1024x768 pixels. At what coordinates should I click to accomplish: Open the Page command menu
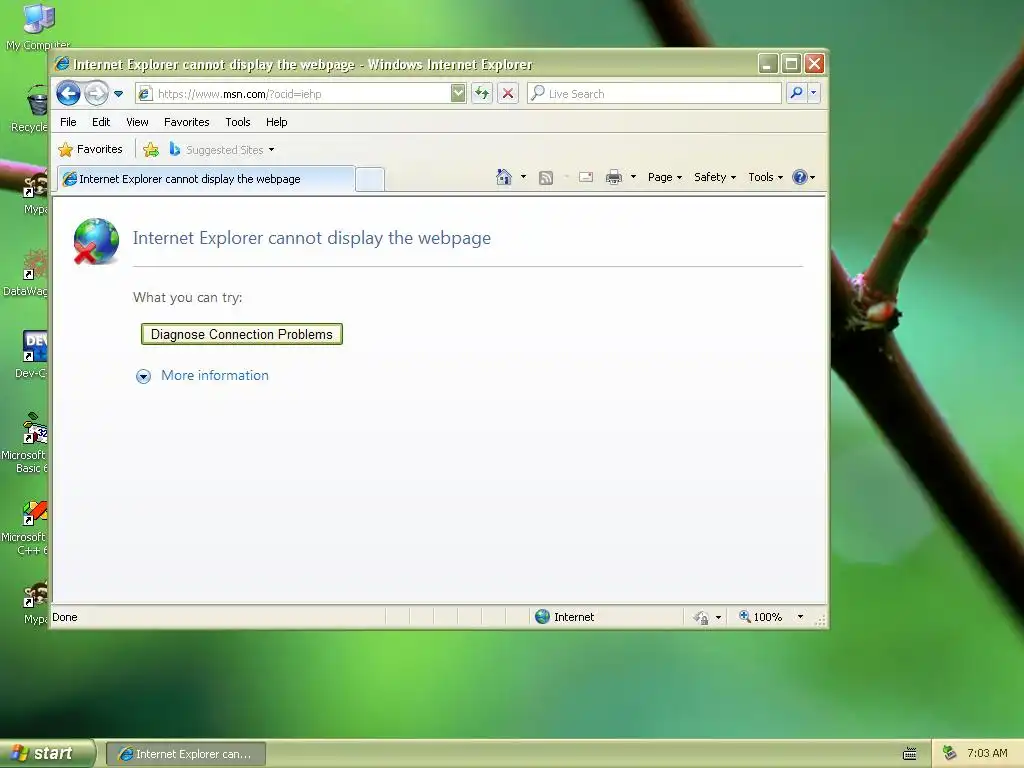pos(665,177)
